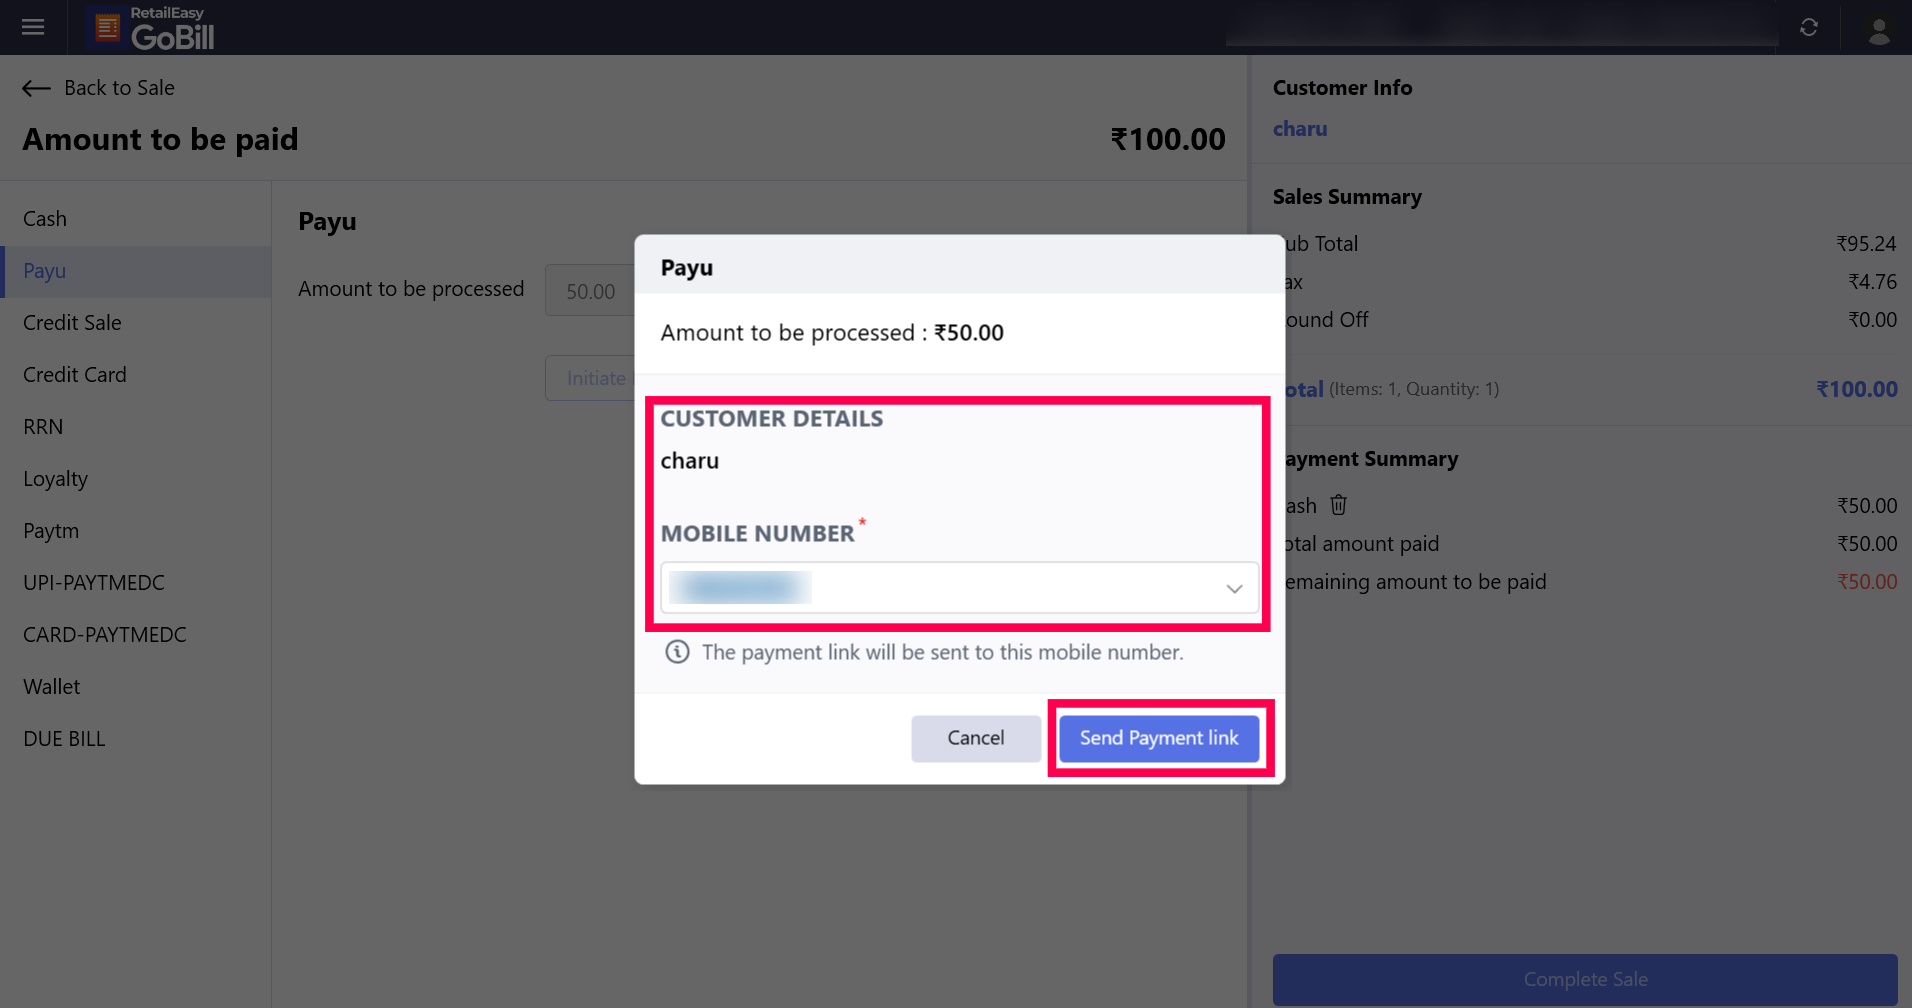
Task: Expand the mobile number dropdown
Action: pos(1234,588)
